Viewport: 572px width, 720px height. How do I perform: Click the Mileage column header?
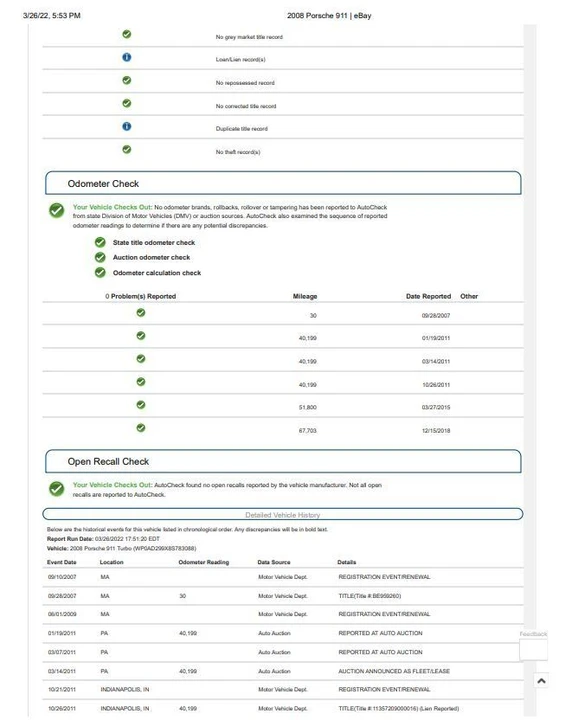tap(305, 296)
